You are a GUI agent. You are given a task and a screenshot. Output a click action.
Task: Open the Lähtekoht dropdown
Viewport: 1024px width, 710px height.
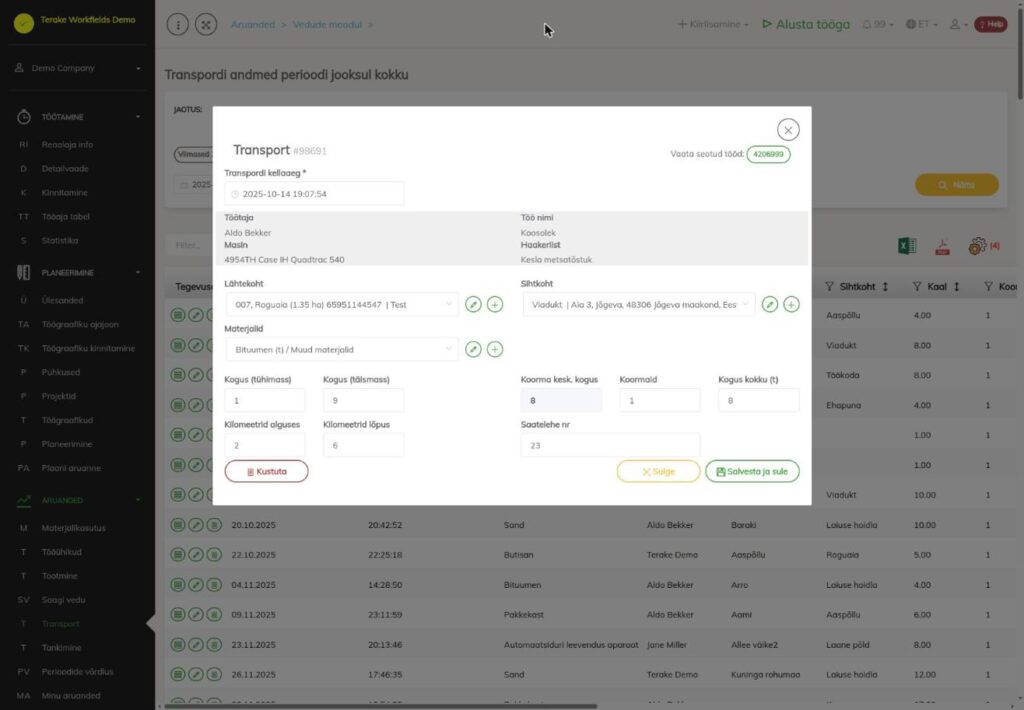342,304
